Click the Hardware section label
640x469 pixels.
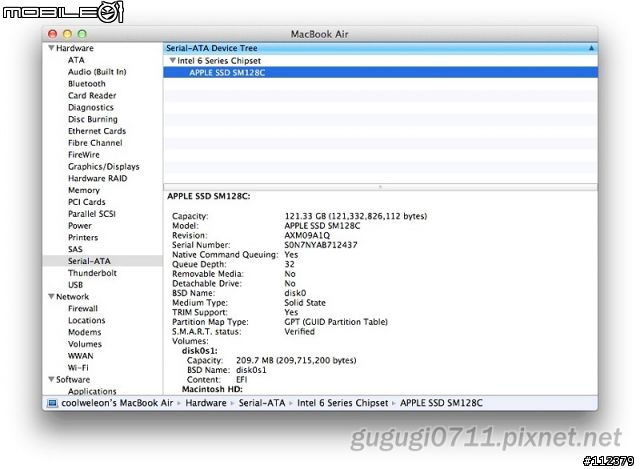(75, 48)
